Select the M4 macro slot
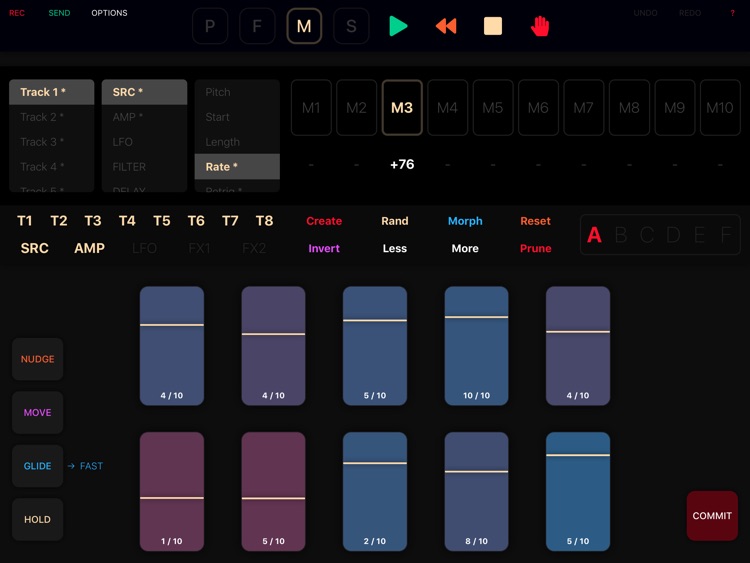This screenshot has height=563, width=750. pyautogui.click(x=447, y=108)
